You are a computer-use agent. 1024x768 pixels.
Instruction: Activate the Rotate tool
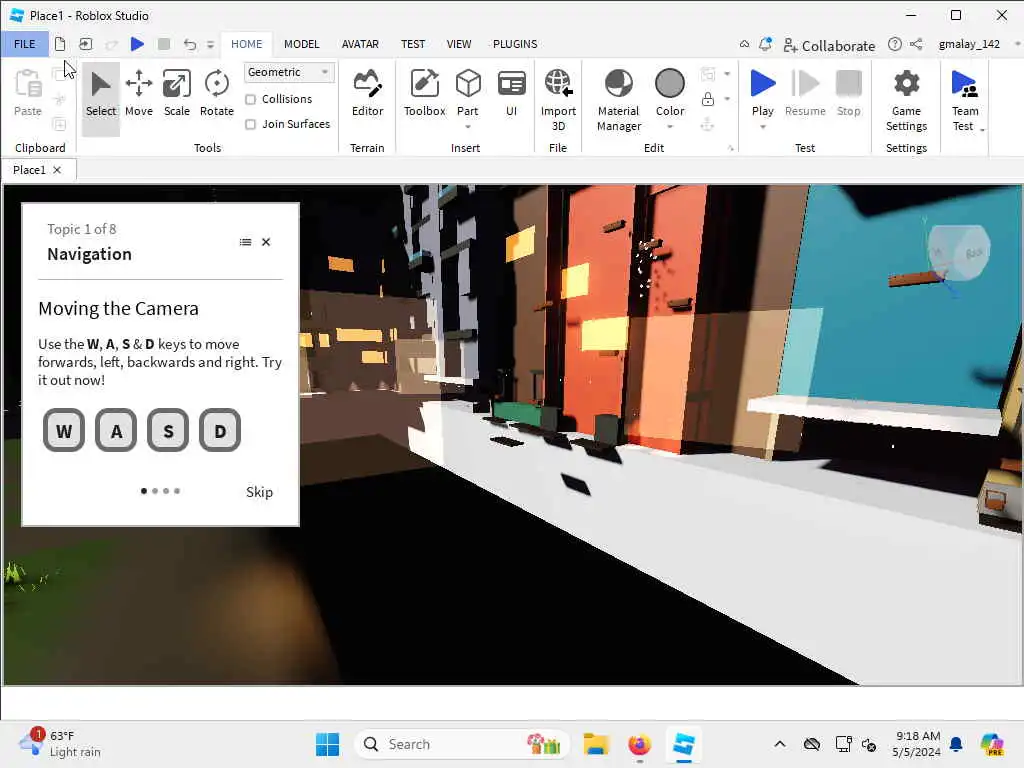[x=216, y=94]
